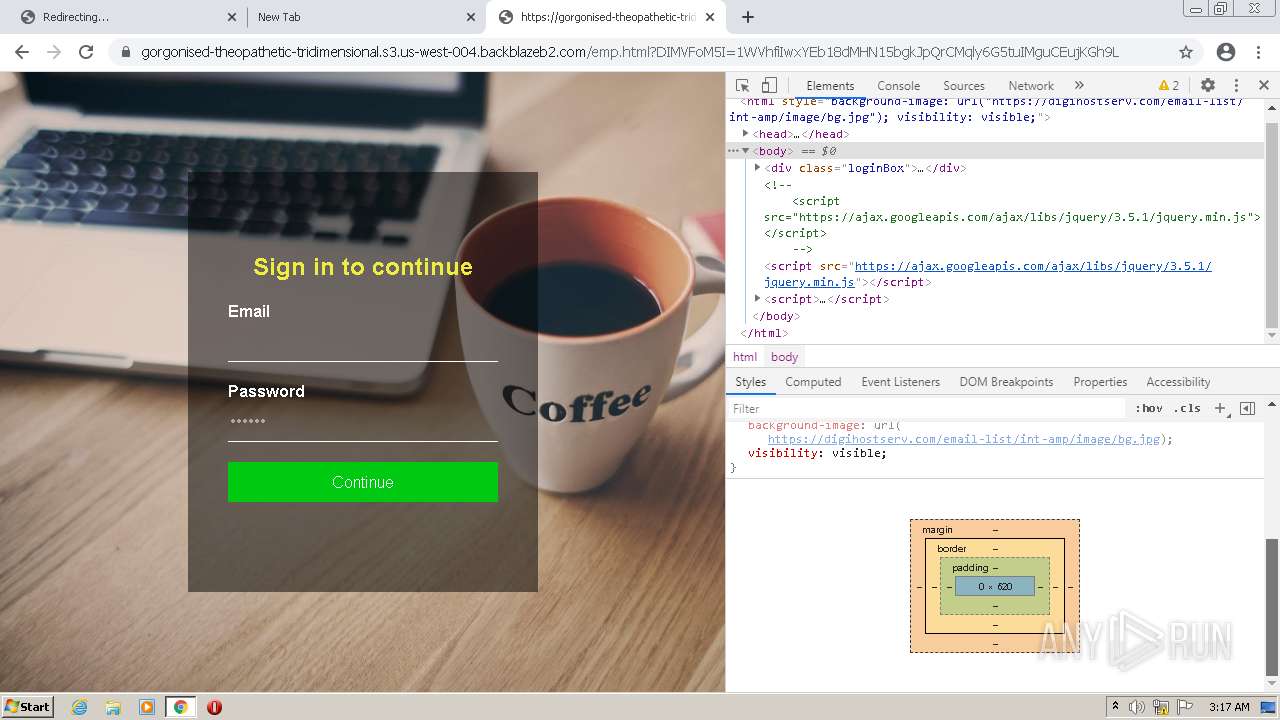Open the Accessibility tab
The height and width of the screenshot is (720, 1280).
(1178, 382)
